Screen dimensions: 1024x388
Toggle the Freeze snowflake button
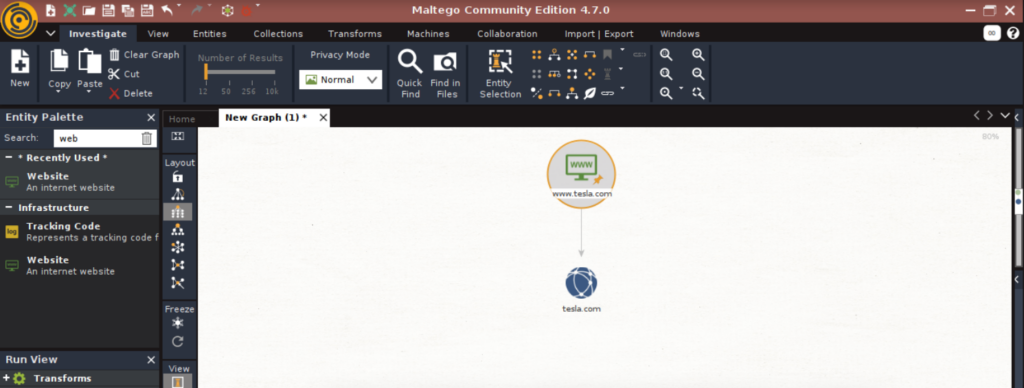pos(178,323)
